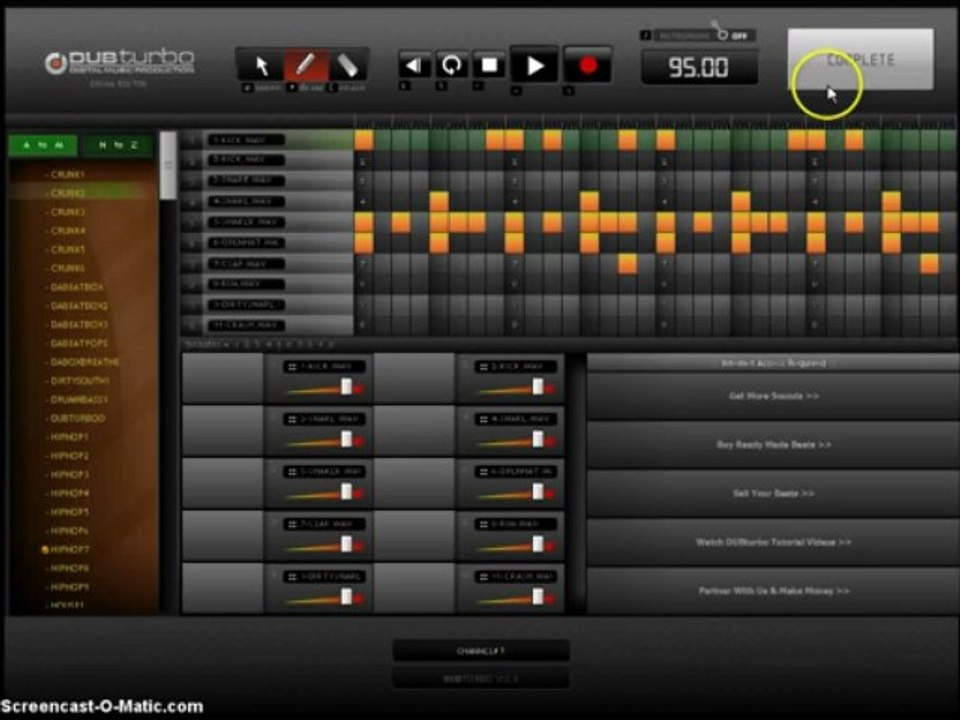Open Buy Ready Made Beats link
Image resolution: width=960 pixels, height=720 pixels.
[773, 445]
